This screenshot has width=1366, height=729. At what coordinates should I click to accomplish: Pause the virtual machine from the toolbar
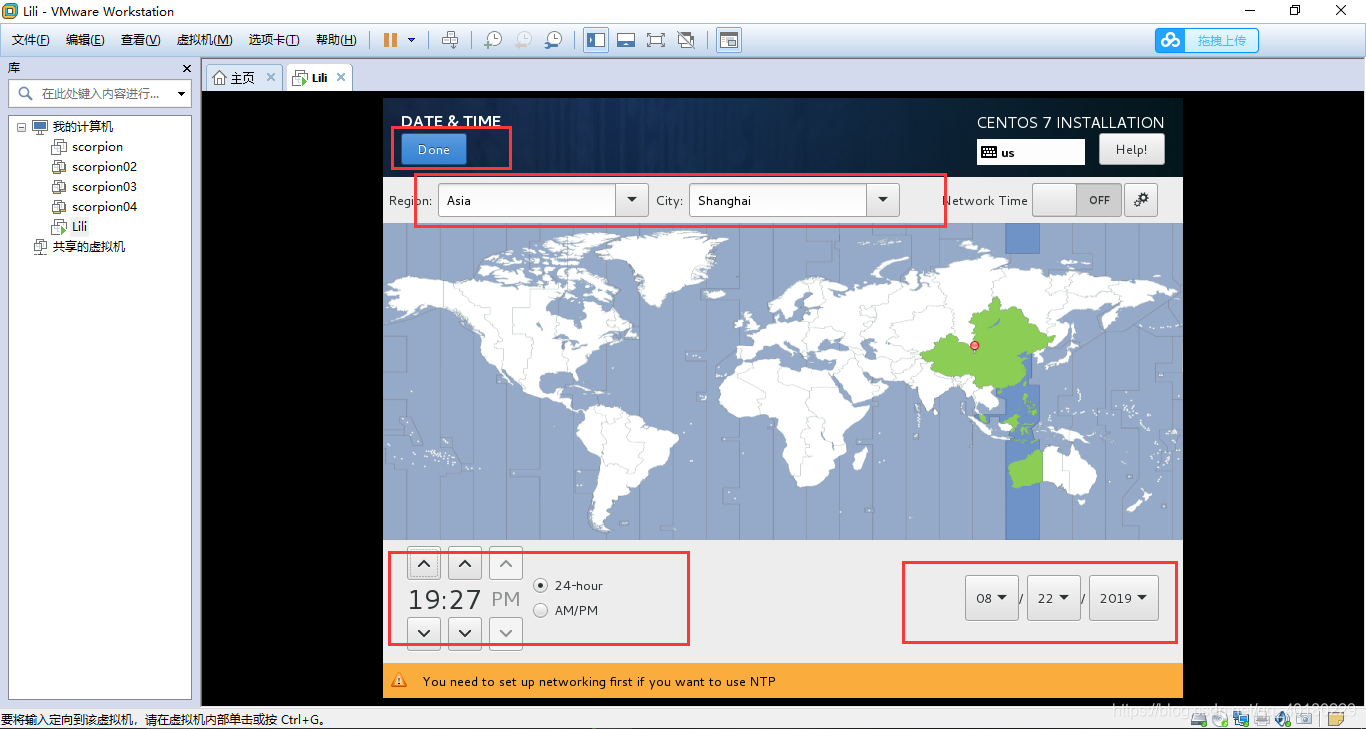(391, 40)
